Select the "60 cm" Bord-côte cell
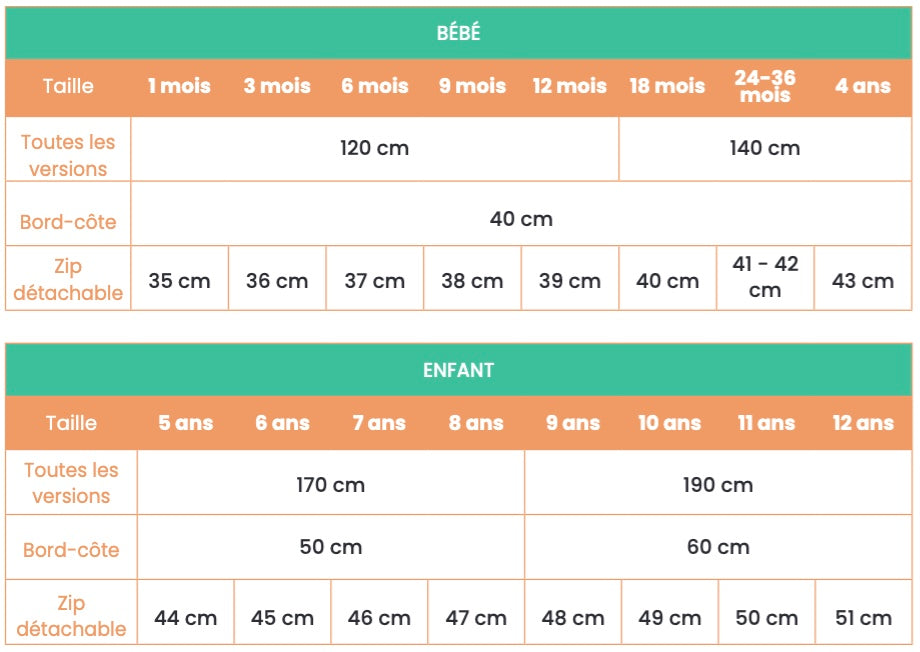The image size is (920, 652). pos(718,547)
